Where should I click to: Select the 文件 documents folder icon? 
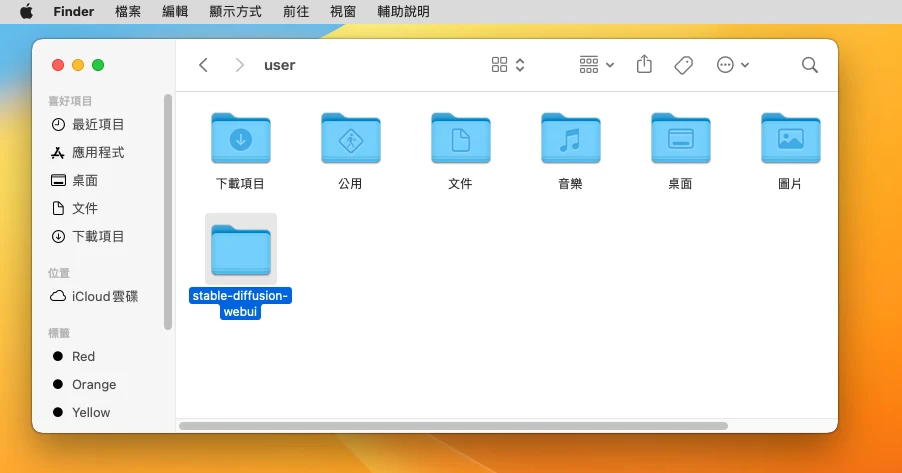460,139
